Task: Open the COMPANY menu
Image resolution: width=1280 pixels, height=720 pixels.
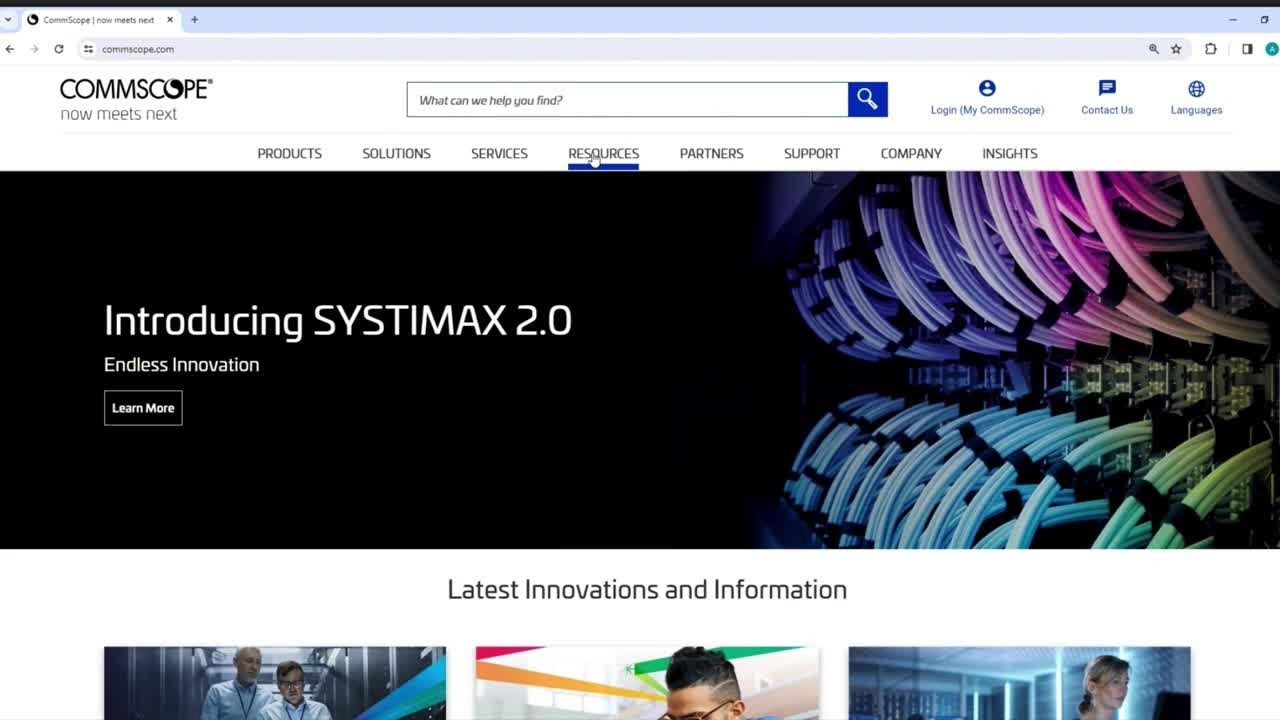Action: 911,153
